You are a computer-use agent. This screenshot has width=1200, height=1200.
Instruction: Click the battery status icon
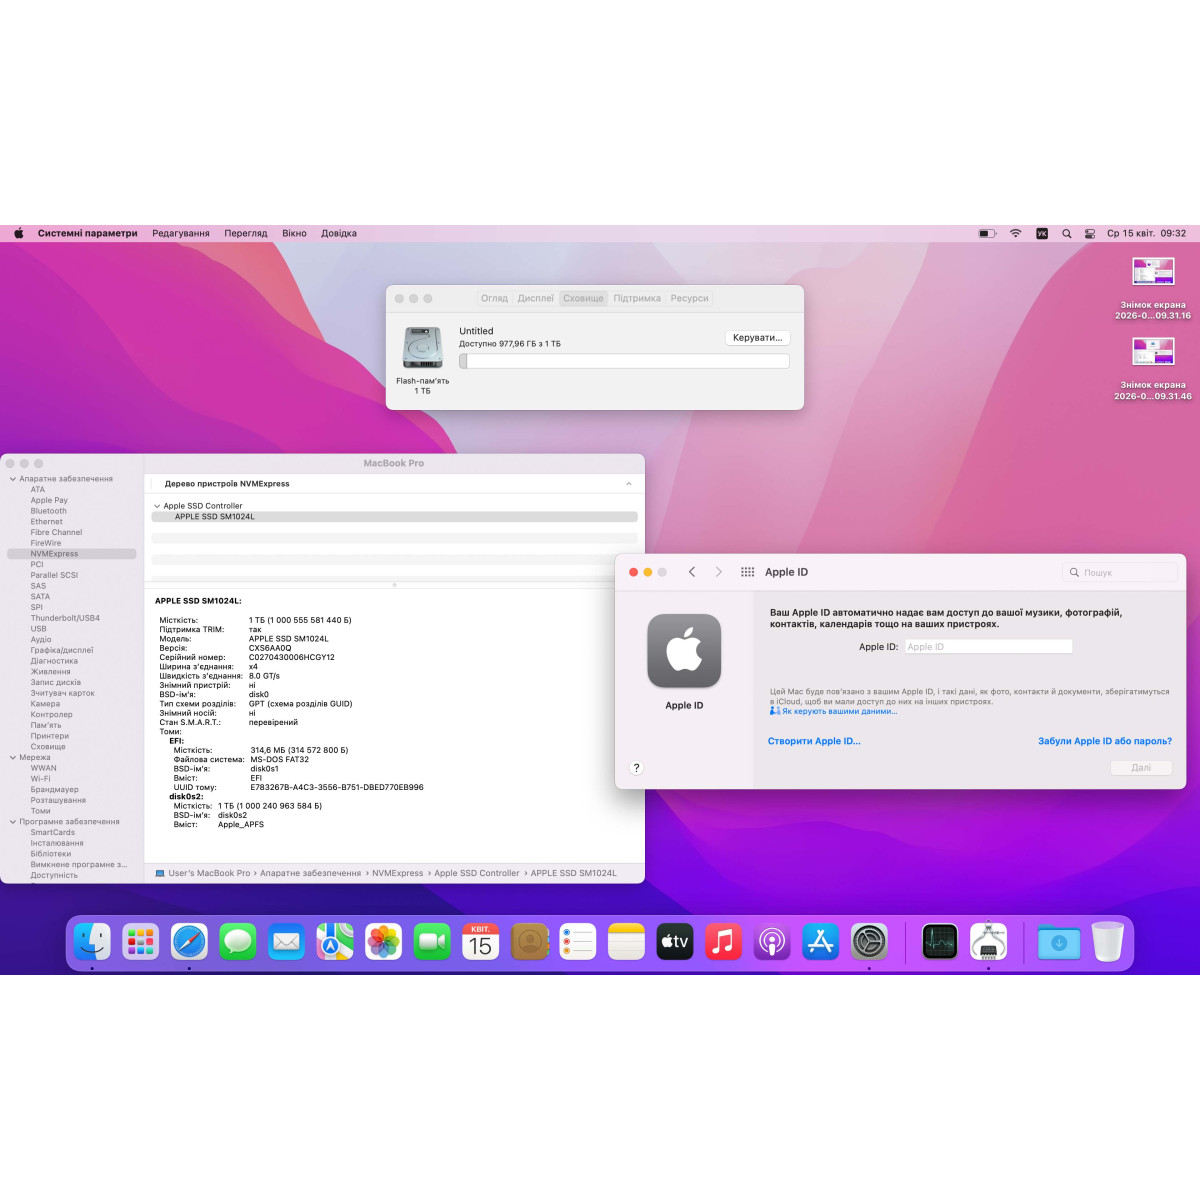point(987,233)
